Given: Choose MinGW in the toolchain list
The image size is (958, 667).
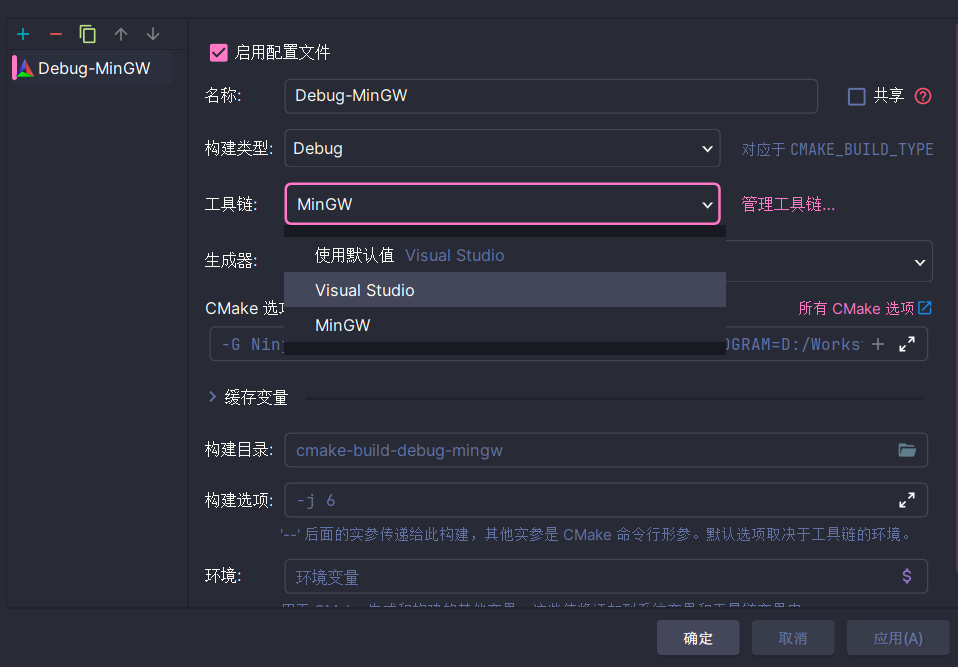Looking at the screenshot, I should [343, 325].
